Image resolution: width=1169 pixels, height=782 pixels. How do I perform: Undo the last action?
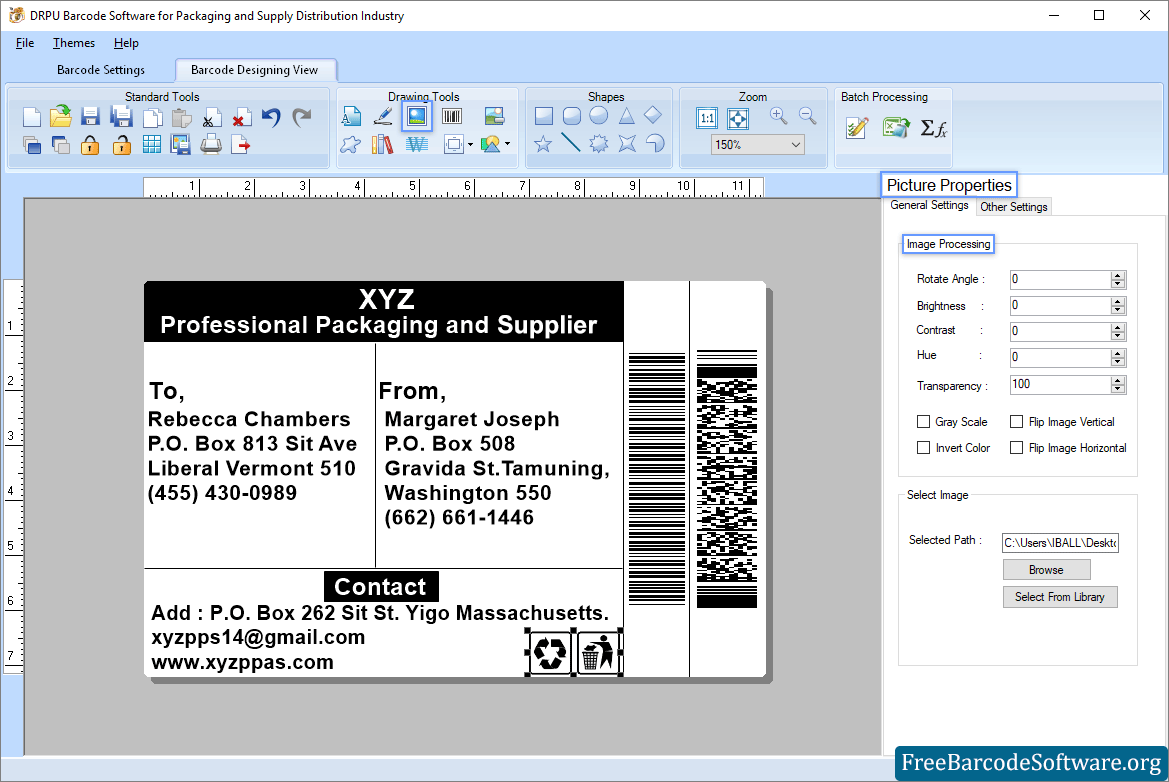point(271,117)
